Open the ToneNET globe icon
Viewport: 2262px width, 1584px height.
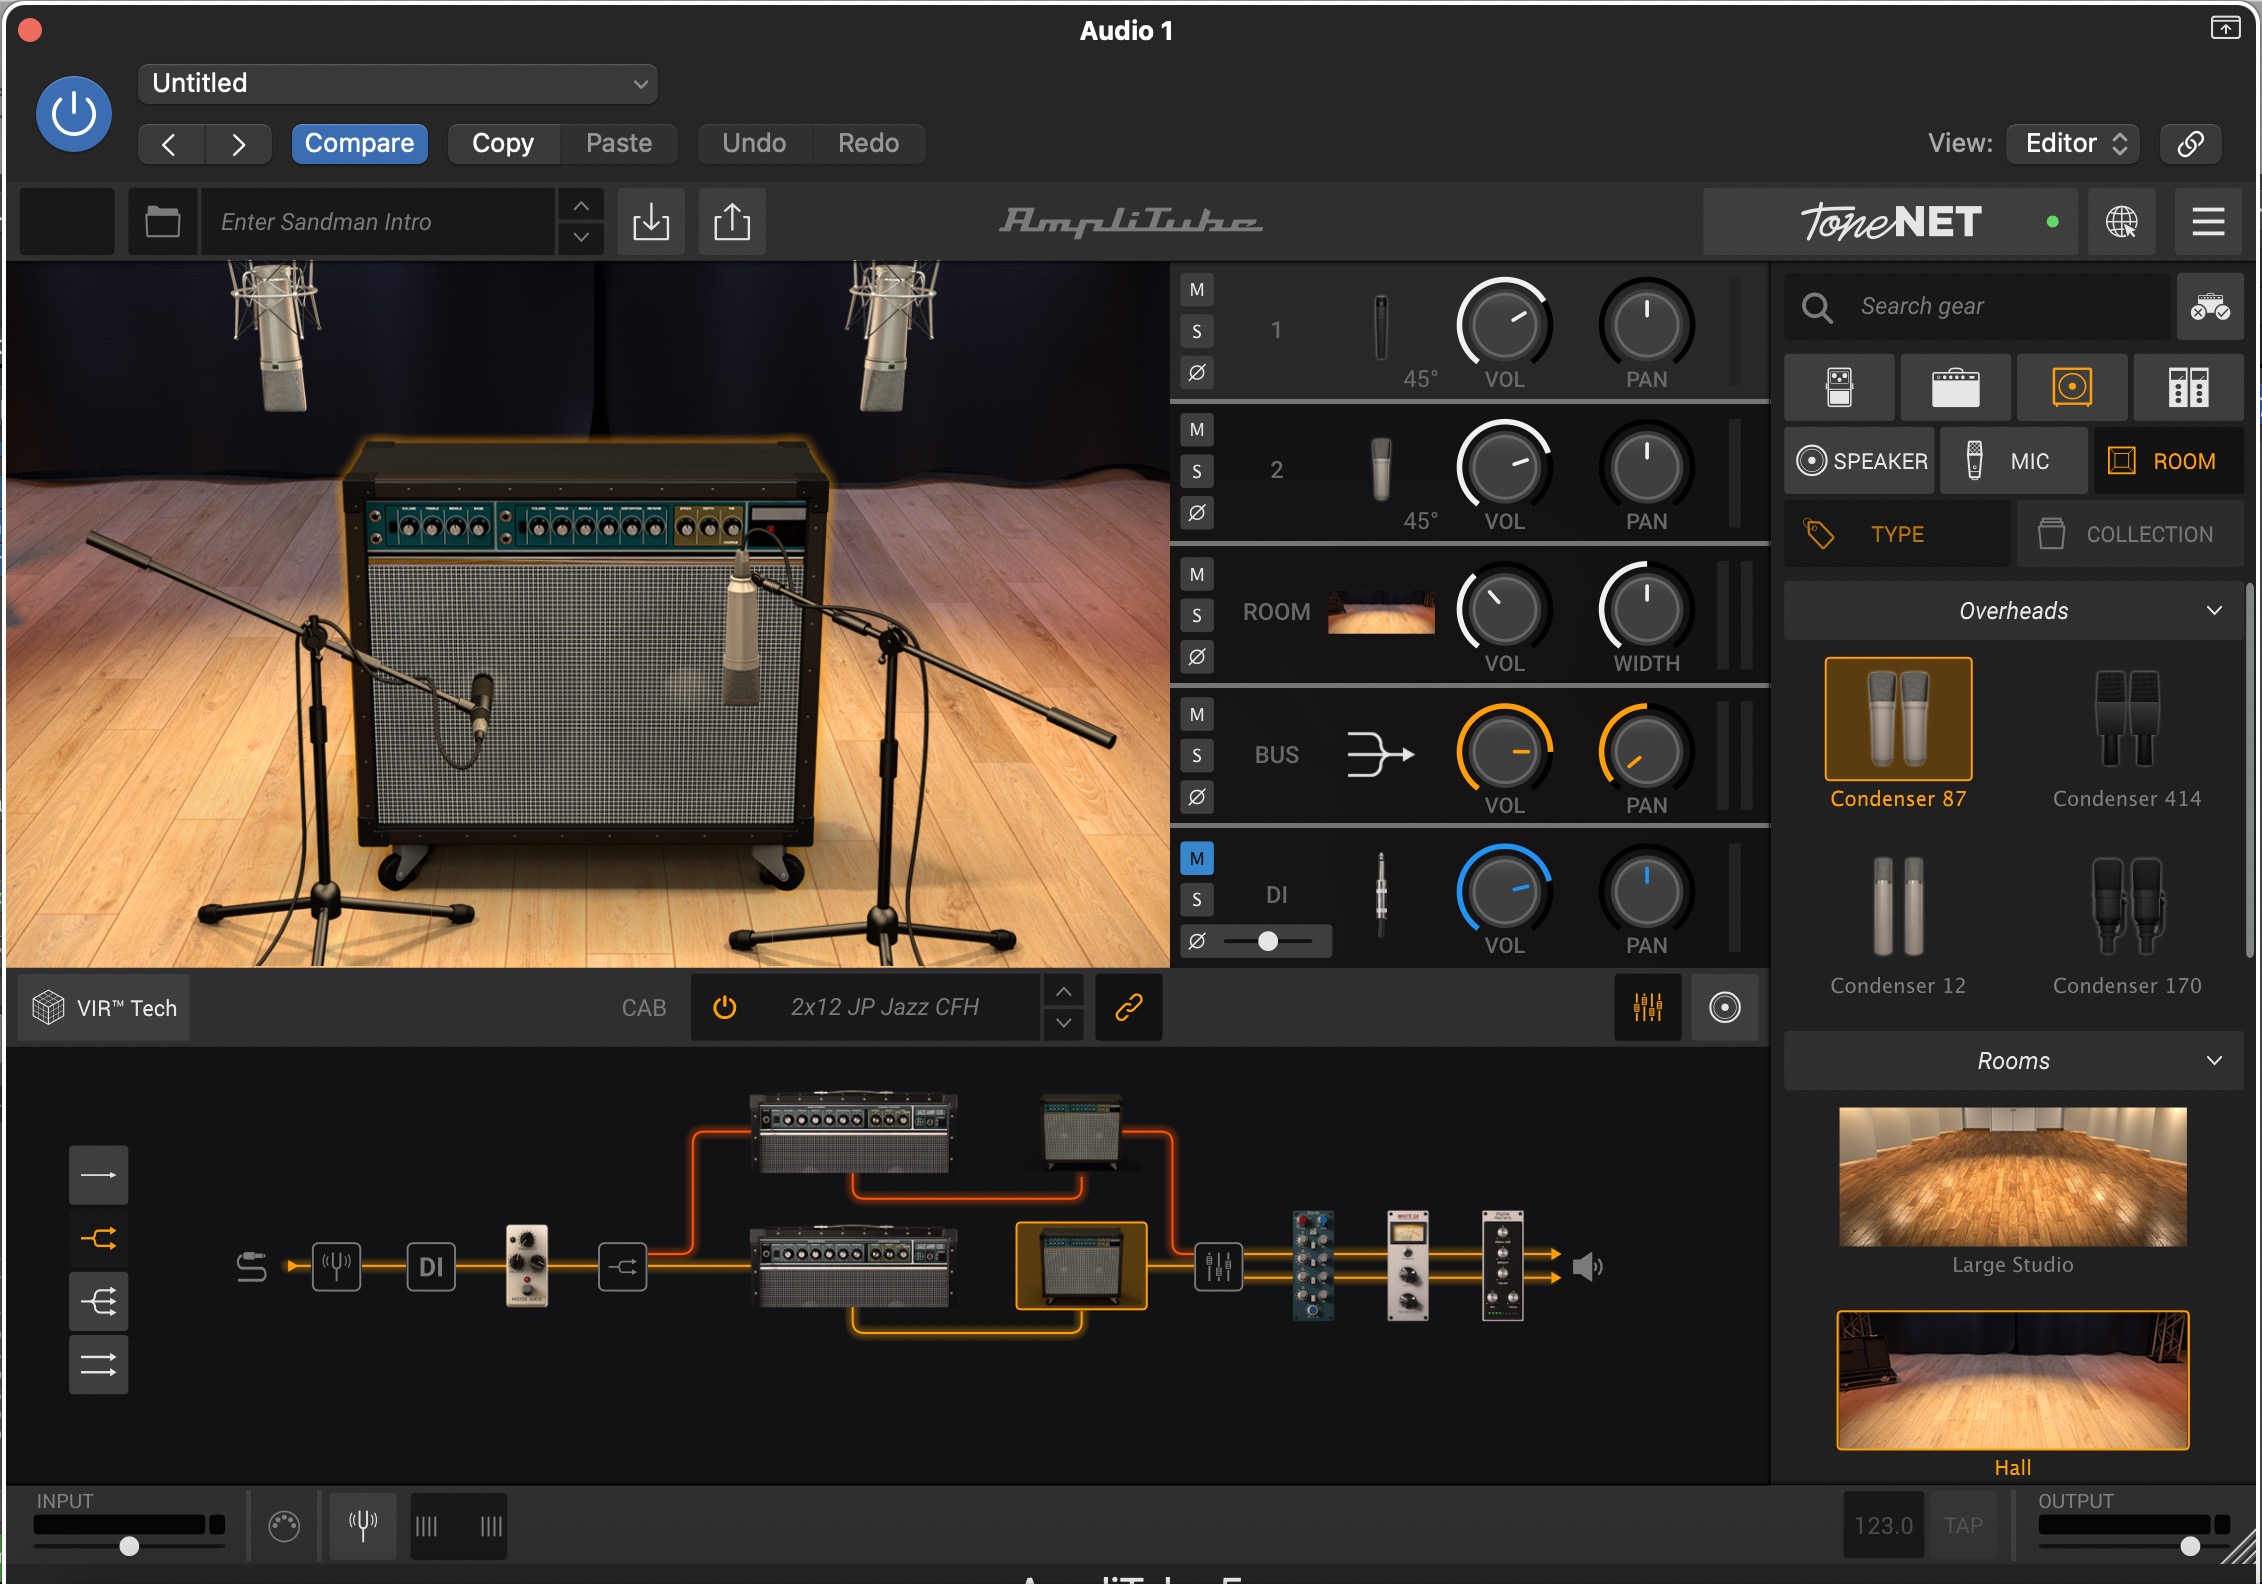(x=2121, y=221)
